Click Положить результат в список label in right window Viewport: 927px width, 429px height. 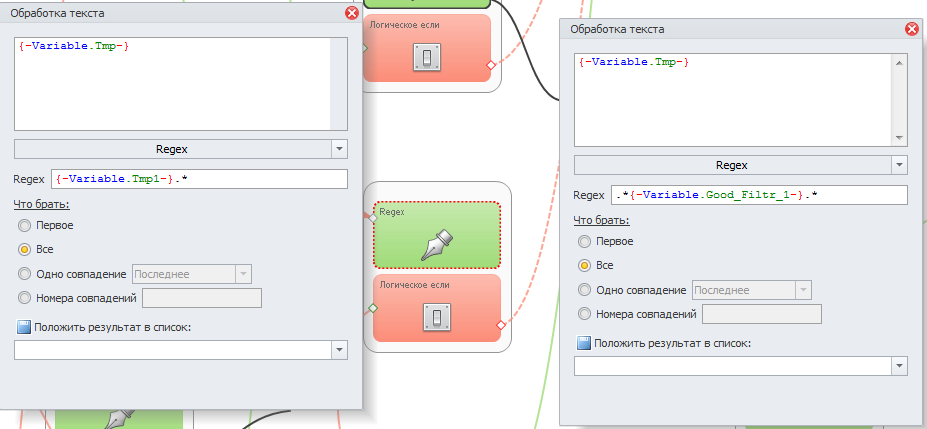click(x=672, y=343)
